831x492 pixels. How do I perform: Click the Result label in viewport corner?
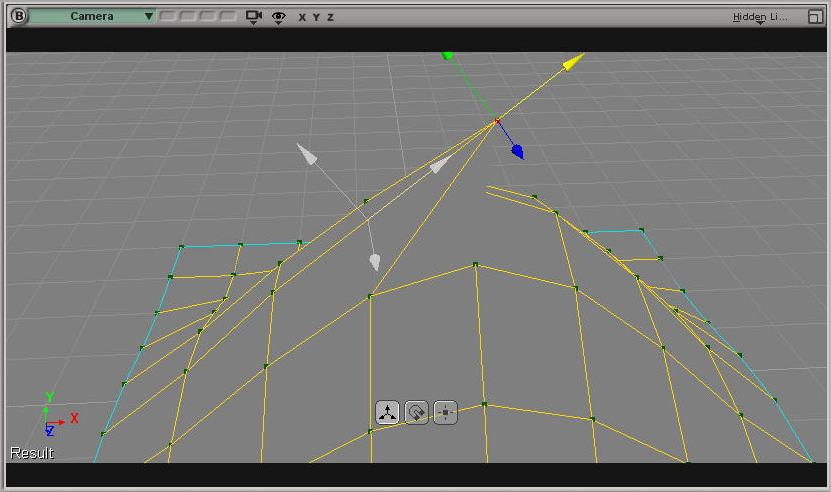(32, 453)
